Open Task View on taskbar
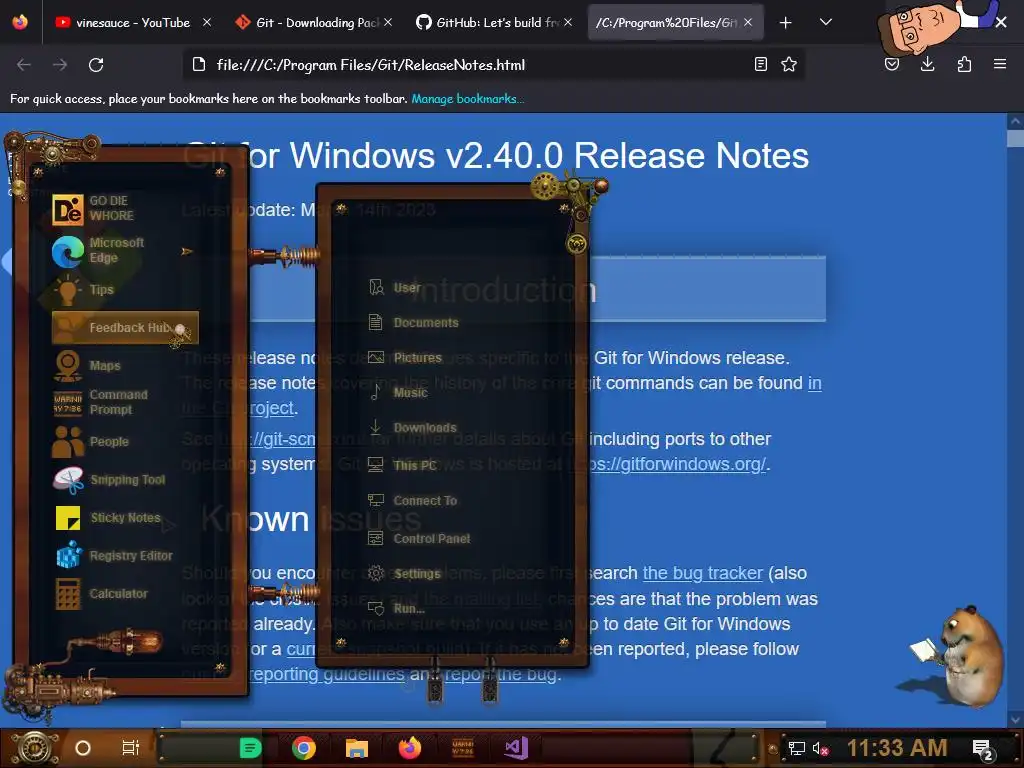The height and width of the screenshot is (768, 1024). pyautogui.click(x=131, y=748)
